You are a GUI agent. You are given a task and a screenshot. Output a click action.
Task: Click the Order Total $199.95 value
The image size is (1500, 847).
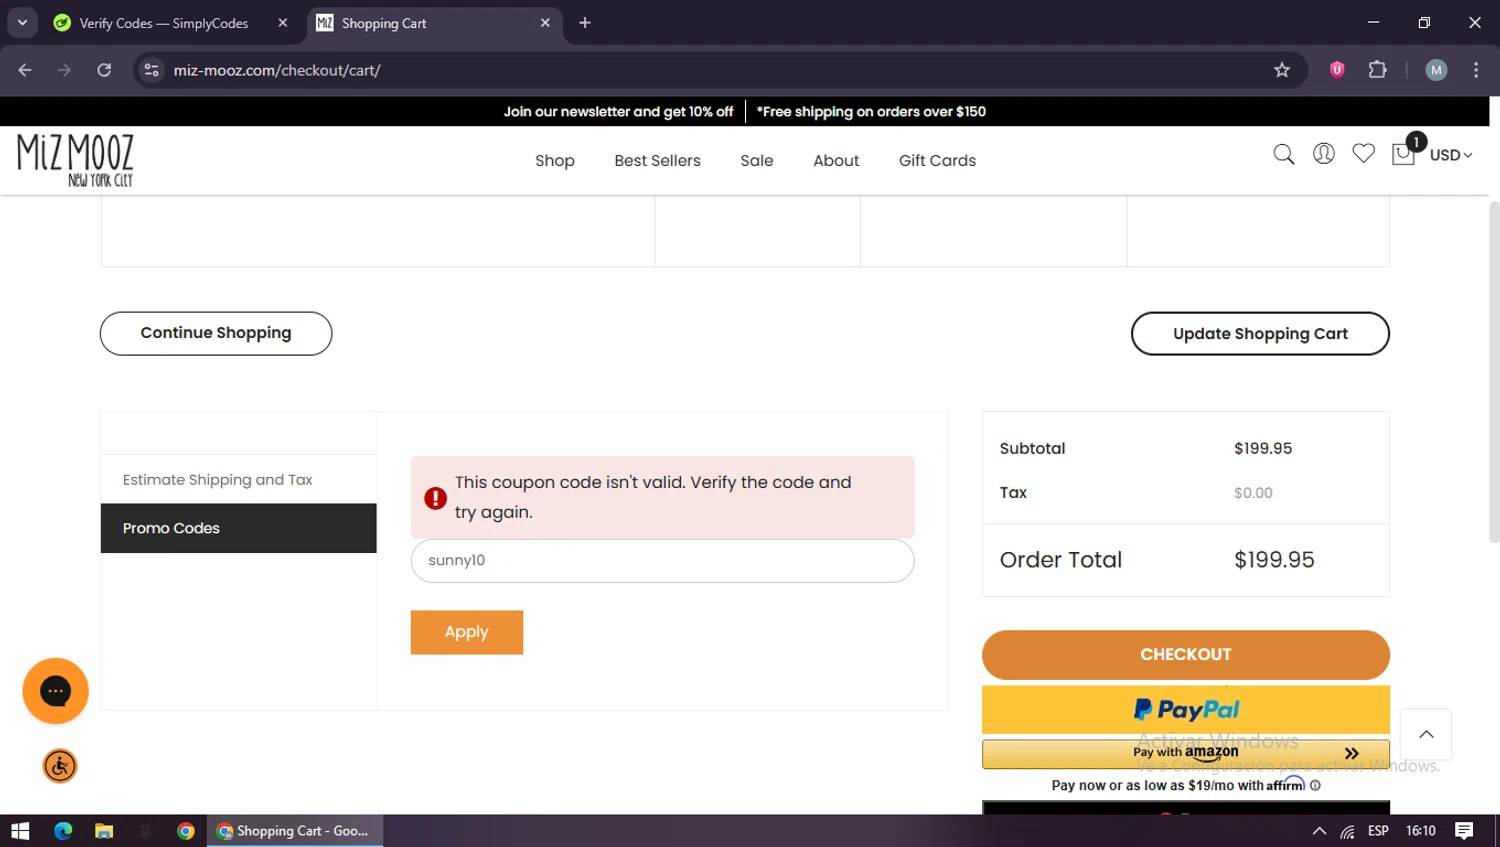[x=1274, y=560]
